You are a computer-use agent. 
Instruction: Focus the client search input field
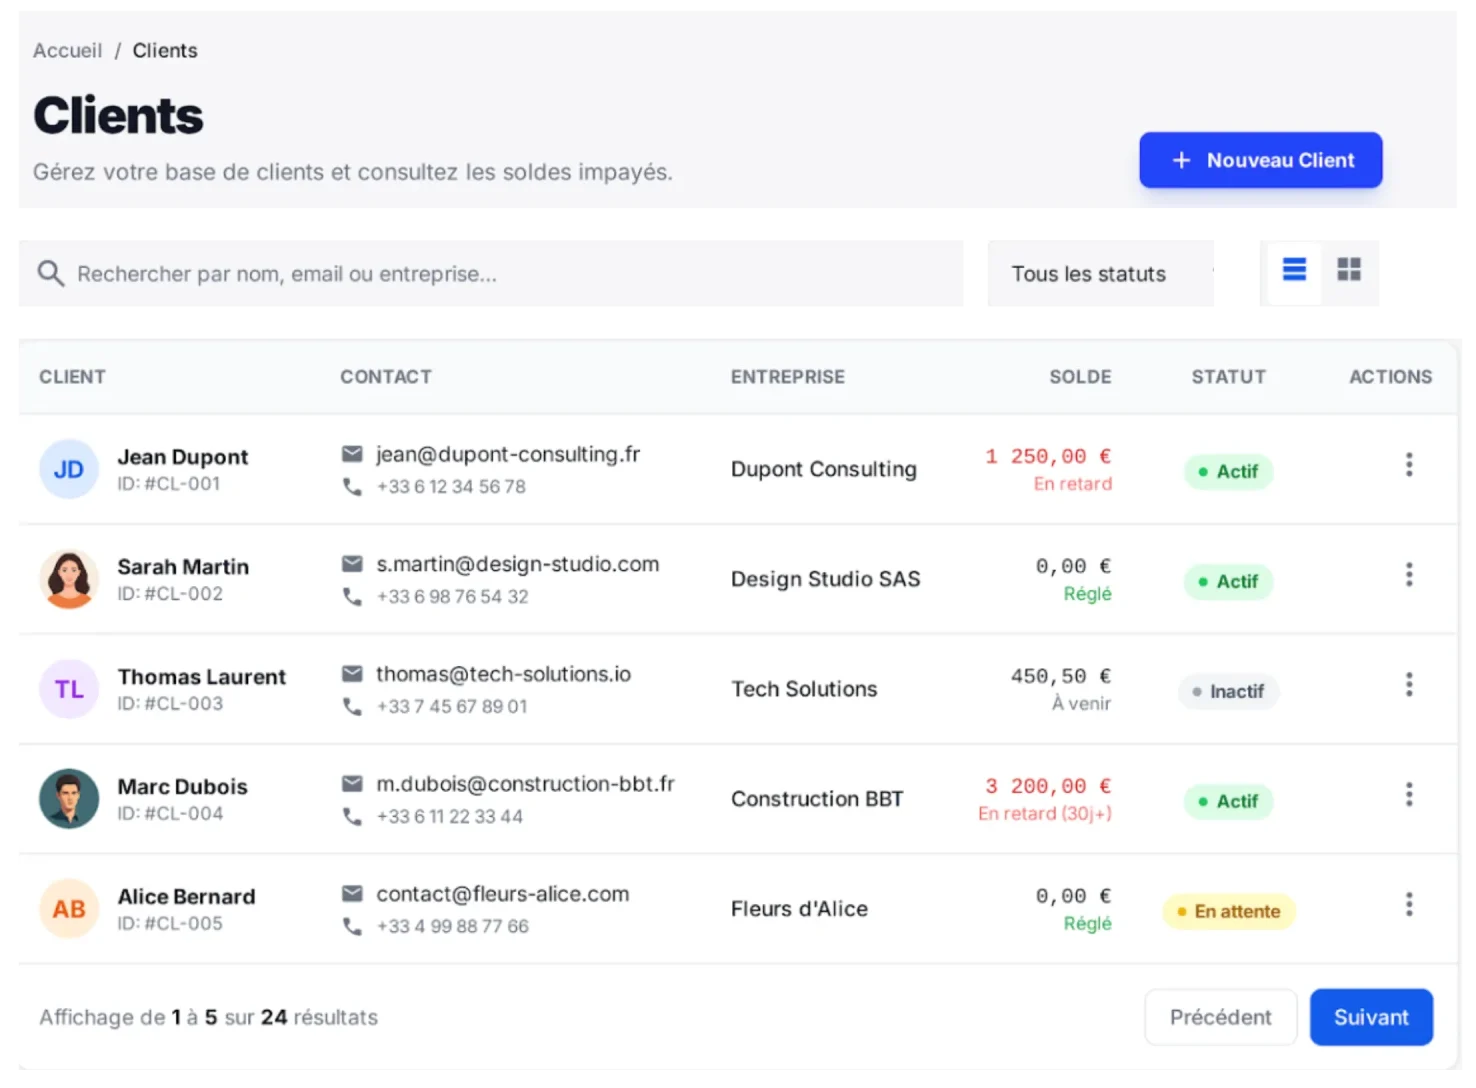coord(500,275)
